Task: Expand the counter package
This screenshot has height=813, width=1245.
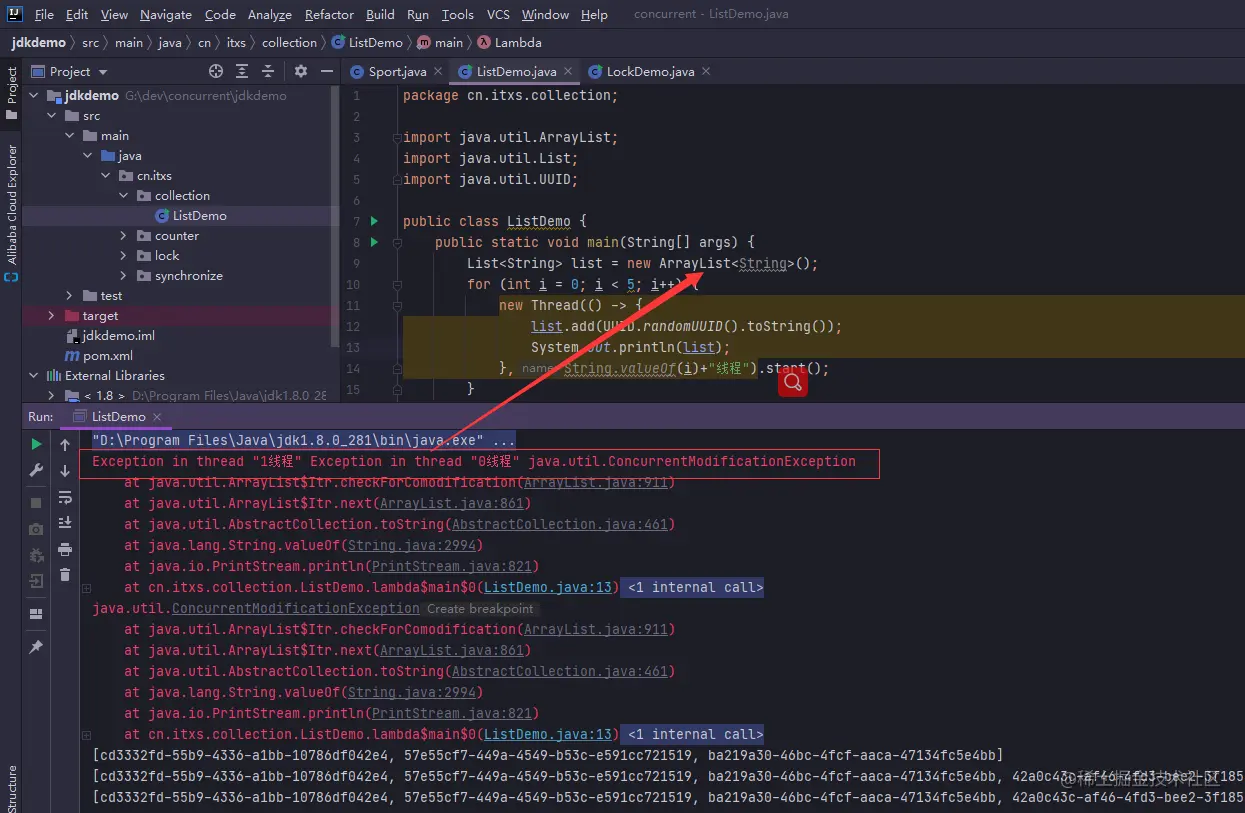Action: click(x=124, y=236)
